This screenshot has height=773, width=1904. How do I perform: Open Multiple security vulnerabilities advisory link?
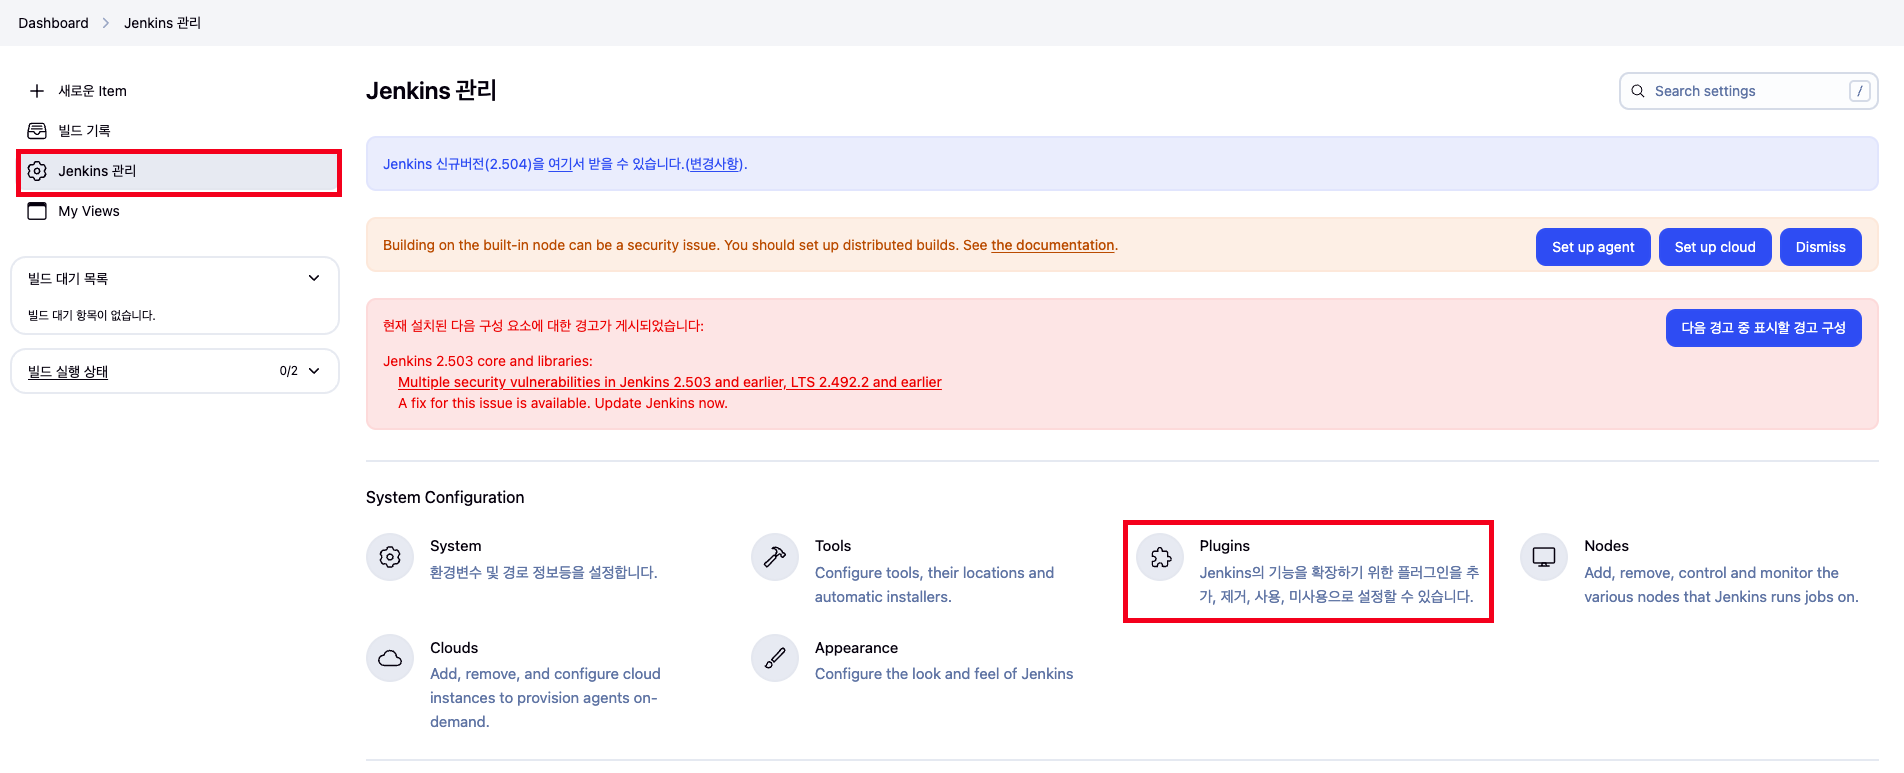tap(670, 382)
